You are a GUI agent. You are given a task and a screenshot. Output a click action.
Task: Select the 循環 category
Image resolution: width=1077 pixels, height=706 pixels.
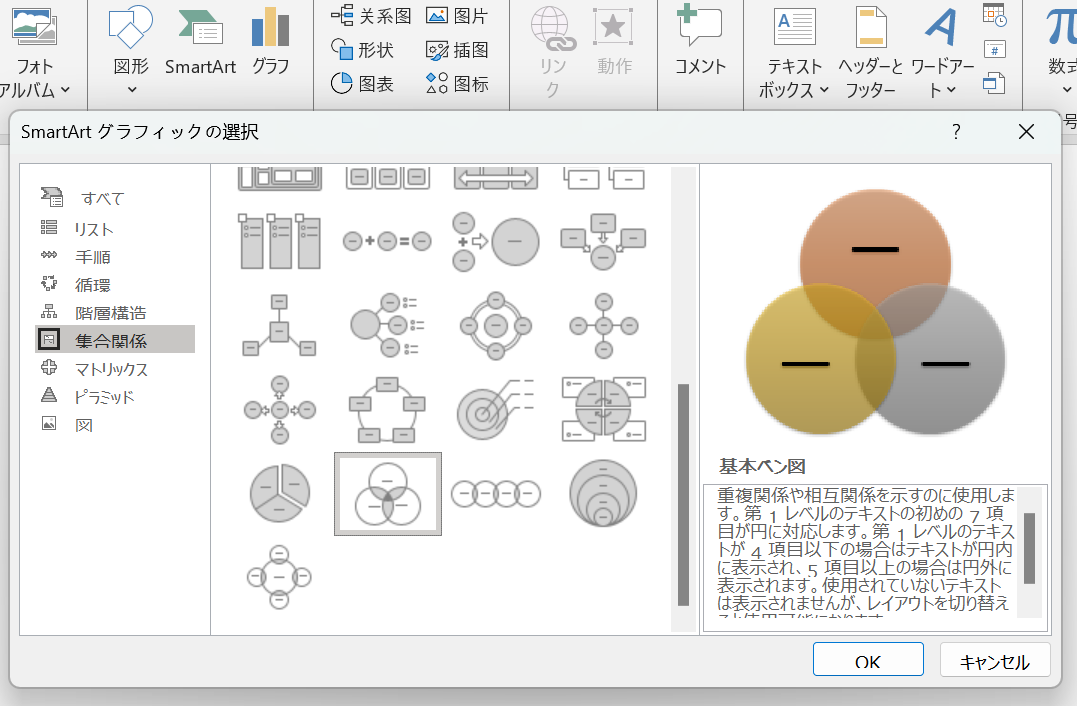pos(115,285)
